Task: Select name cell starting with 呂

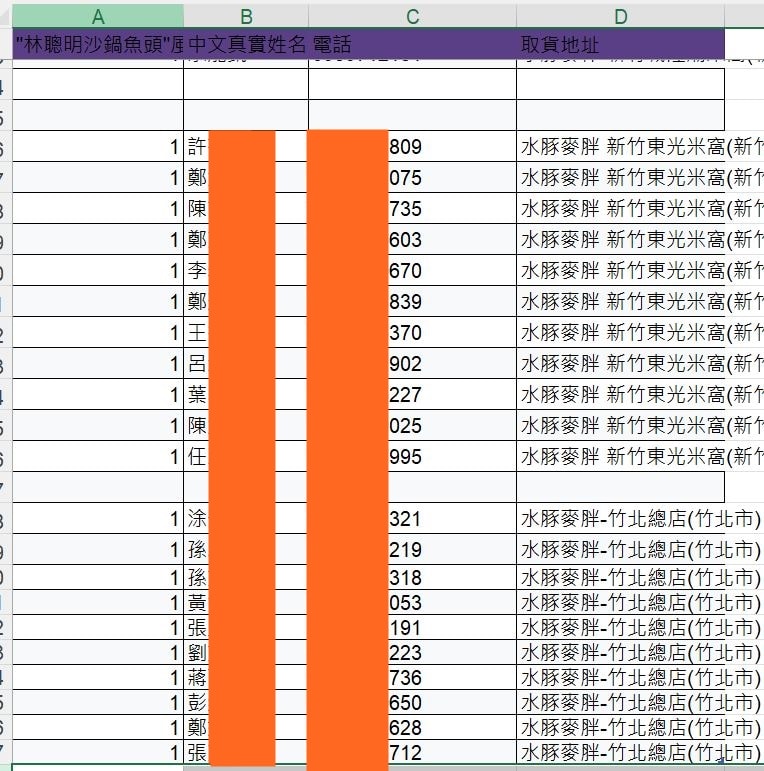Action: [x=246, y=363]
